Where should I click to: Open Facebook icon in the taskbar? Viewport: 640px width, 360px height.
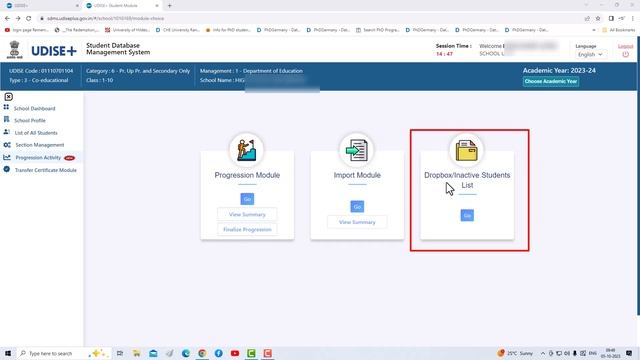pos(218,353)
